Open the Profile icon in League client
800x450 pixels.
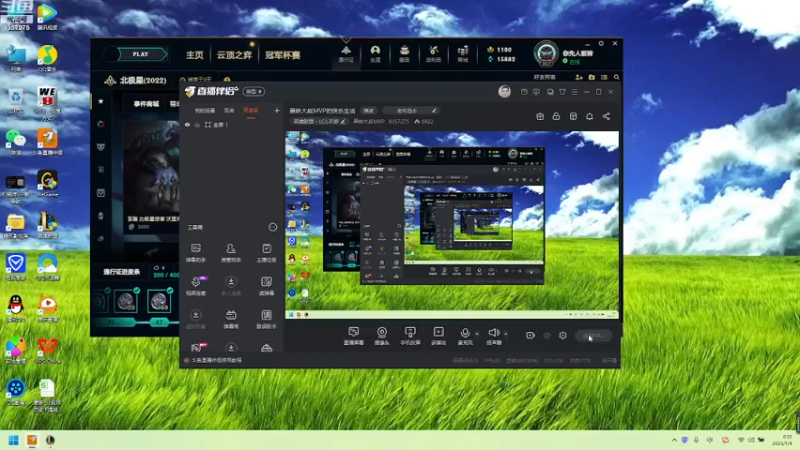point(375,54)
